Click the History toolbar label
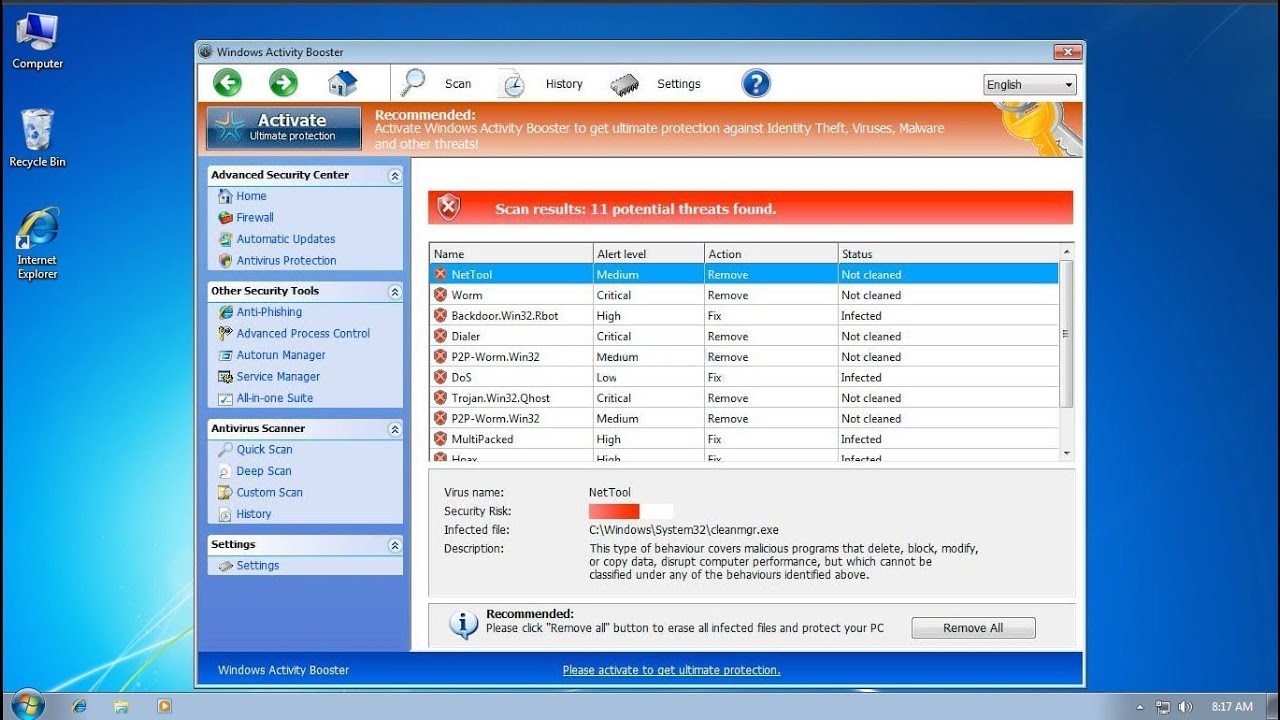Screen dimensions: 1280x720 click(564, 84)
